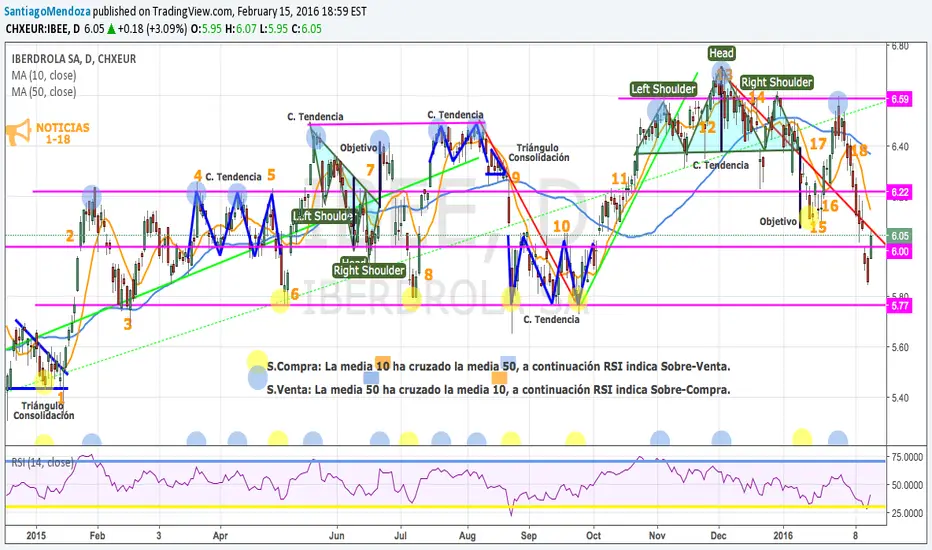Click the orange annotation number 3
The image size is (932, 550).
coord(127,324)
